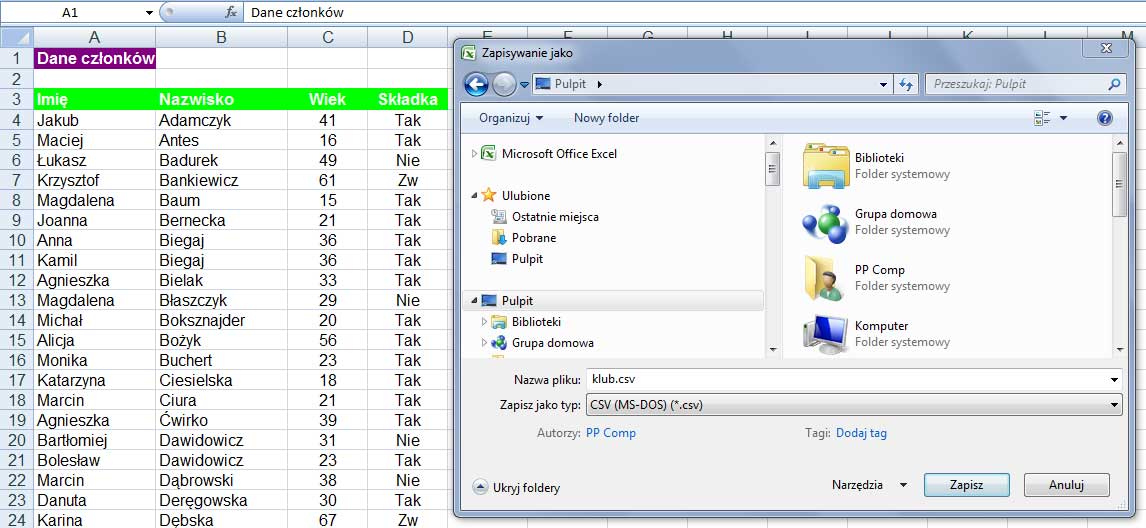Click the Anuluj button
Image resolution: width=1146 pixels, height=528 pixels.
coord(1066,485)
